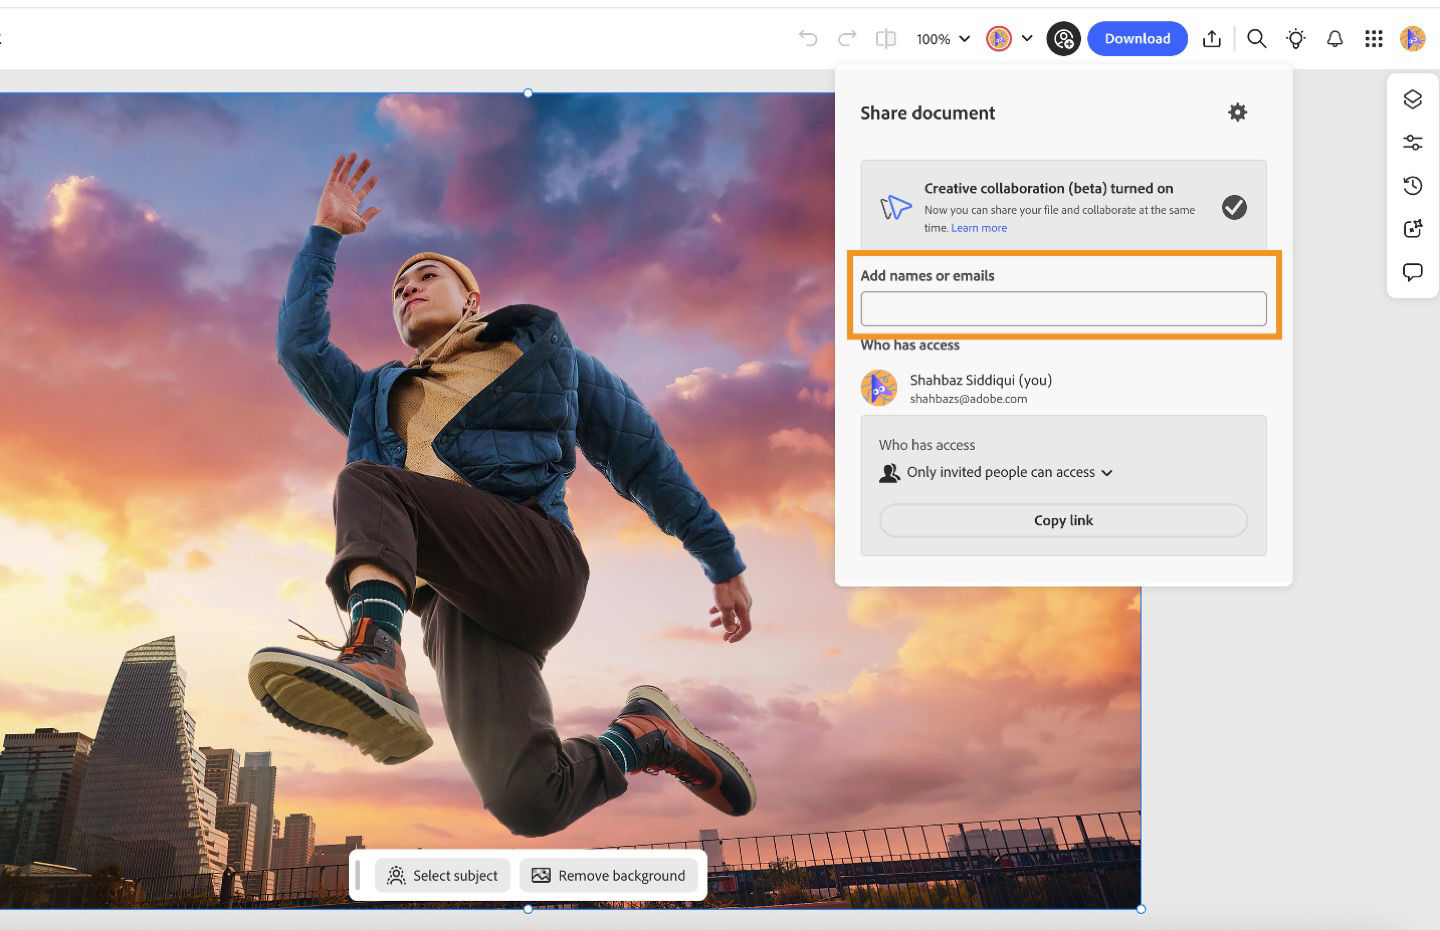The height and width of the screenshot is (930, 1440).
Task: Open the generative AI edit panel
Action: coord(1412,228)
